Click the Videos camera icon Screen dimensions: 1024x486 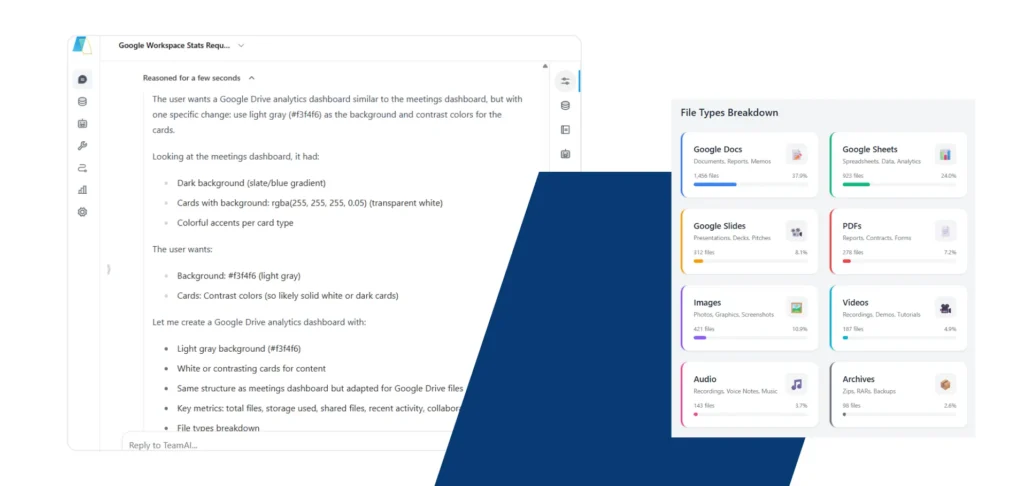[x=945, y=308]
